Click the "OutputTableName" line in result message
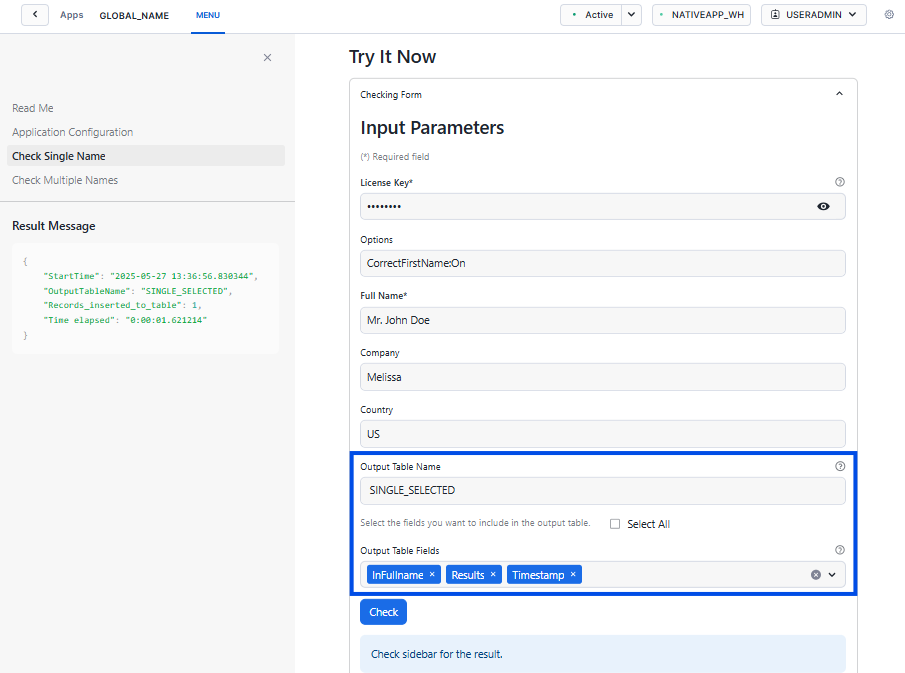 point(137,291)
